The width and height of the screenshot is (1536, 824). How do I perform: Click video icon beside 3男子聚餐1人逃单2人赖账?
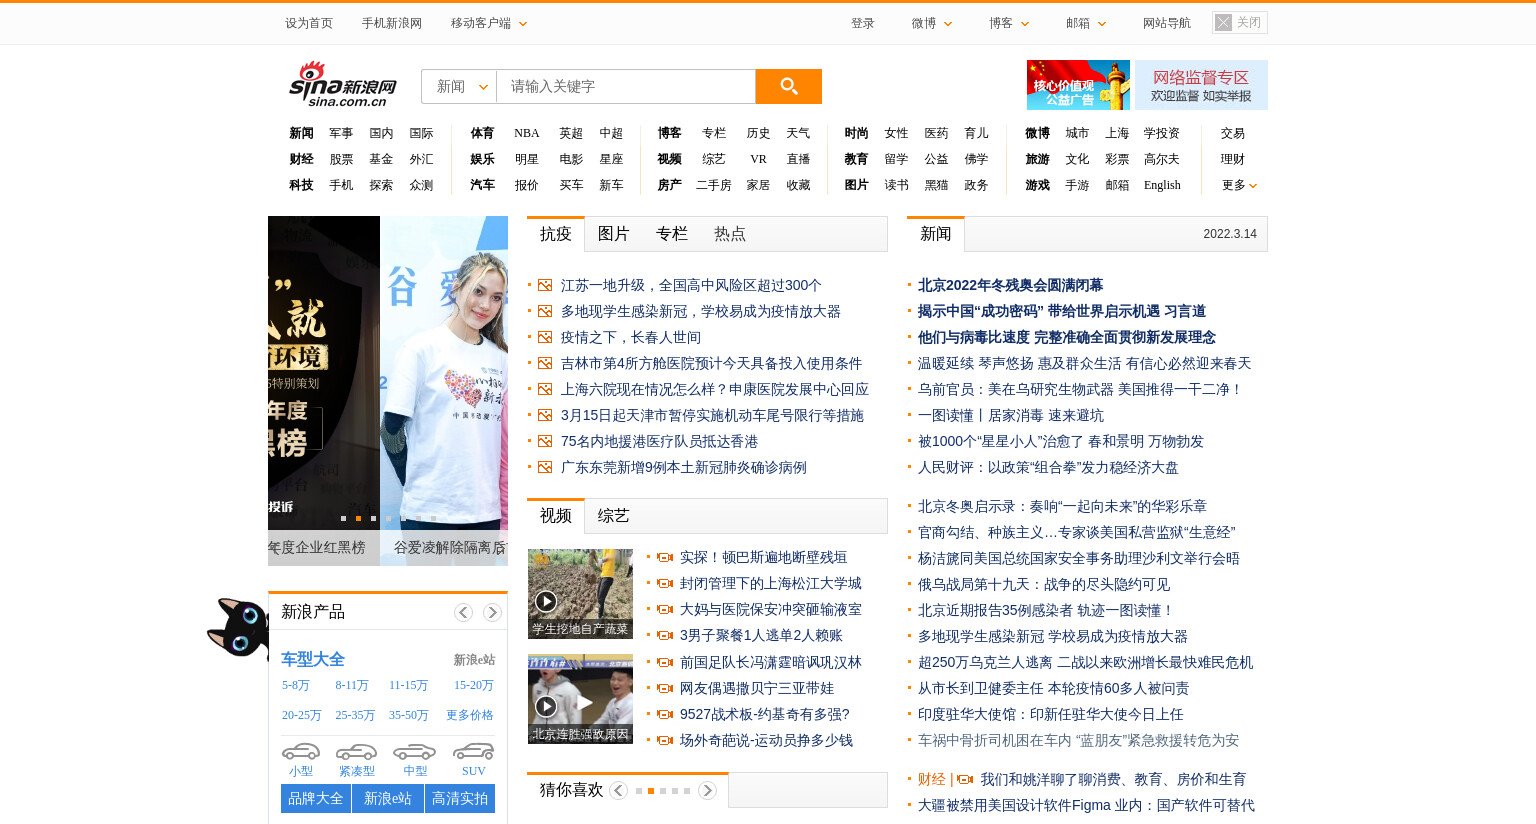[665, 635]
